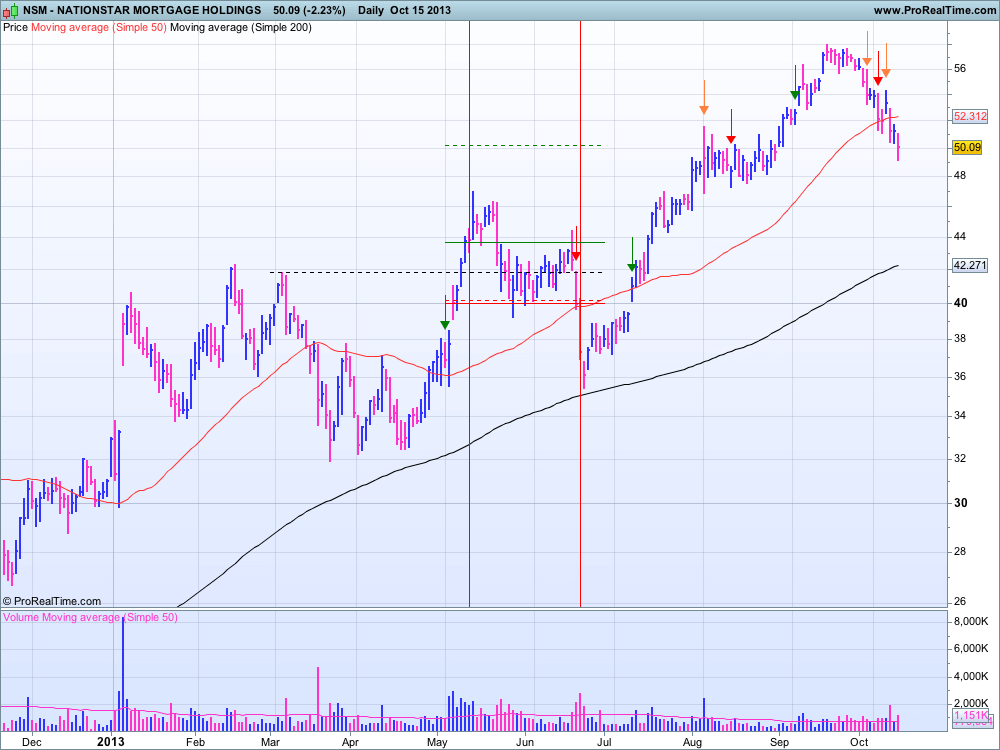Click the yellow 50.09 current price tag

pos(967,147)
